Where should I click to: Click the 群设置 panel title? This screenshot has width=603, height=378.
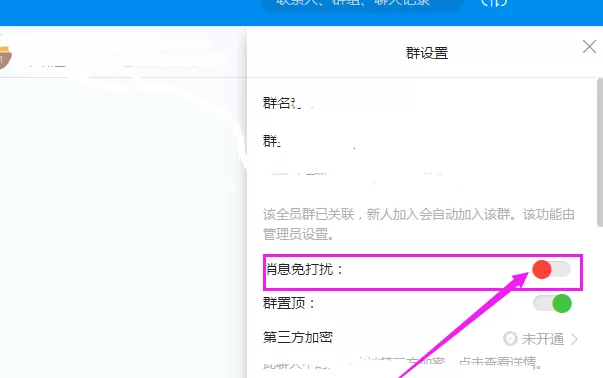427,53
